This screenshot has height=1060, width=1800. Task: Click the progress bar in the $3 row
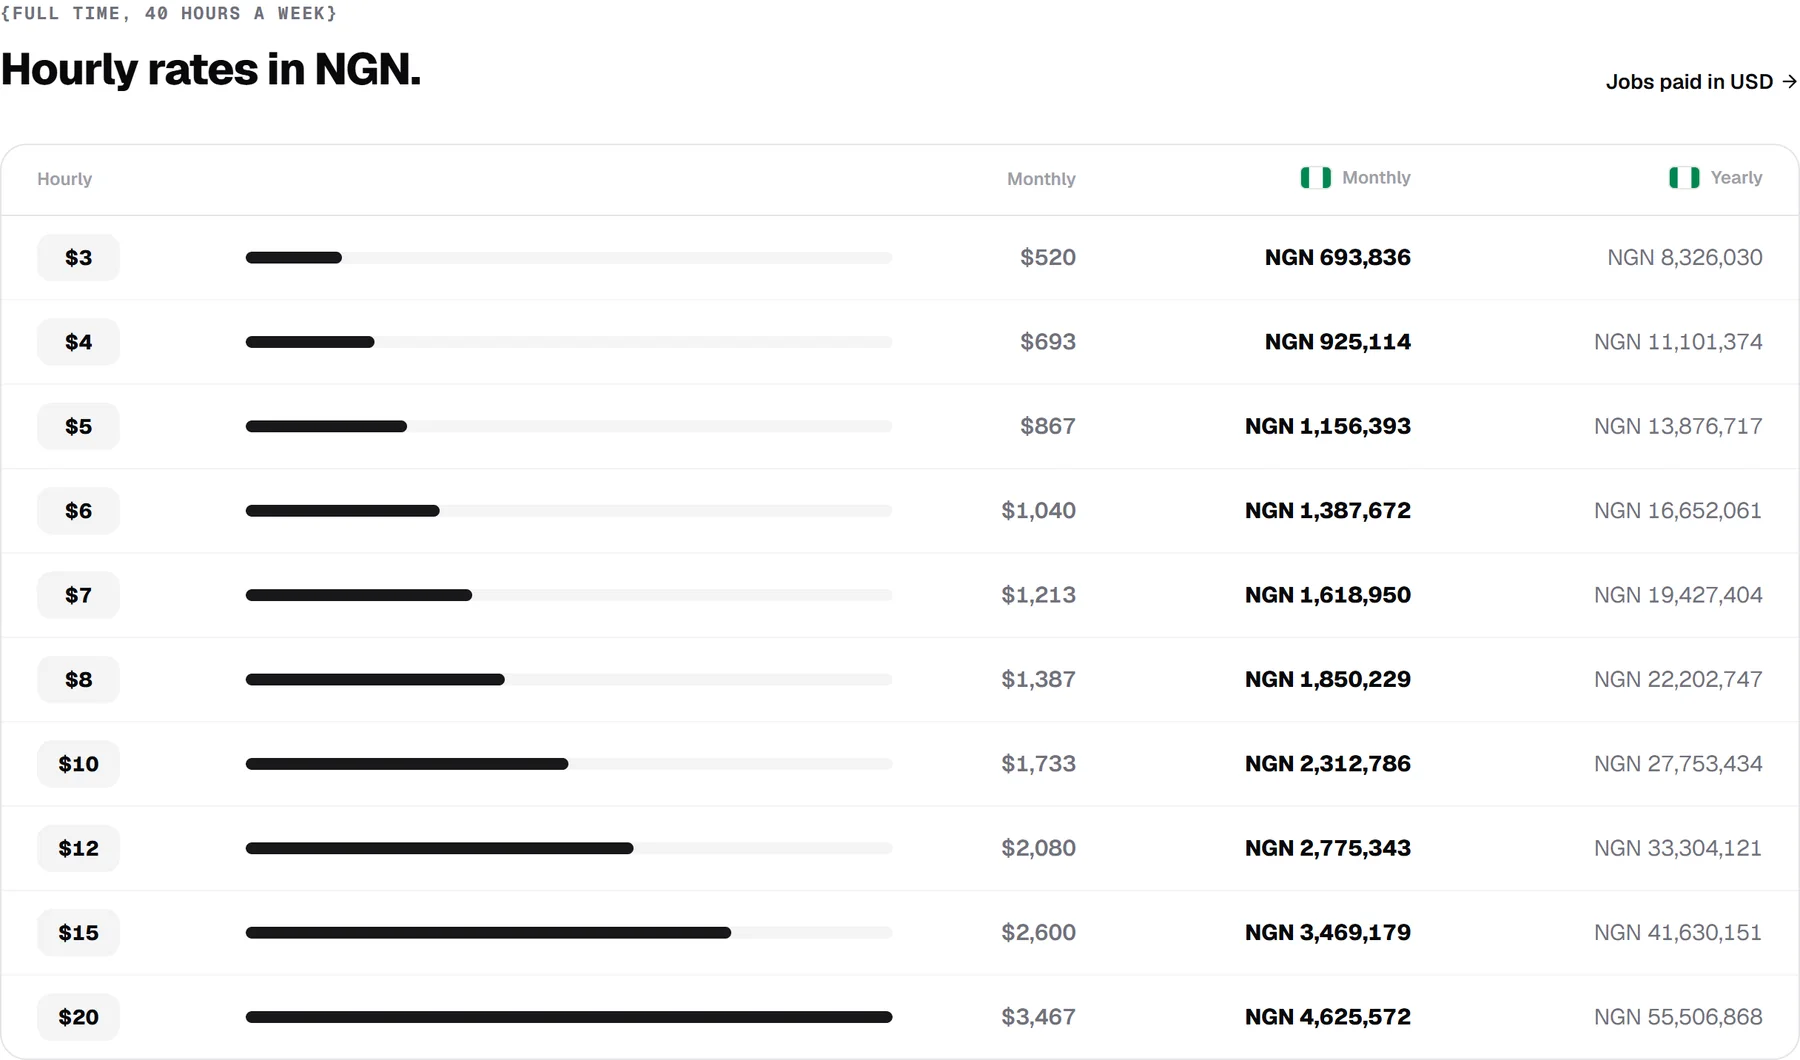pyautogui.click(x=569, y=258)
